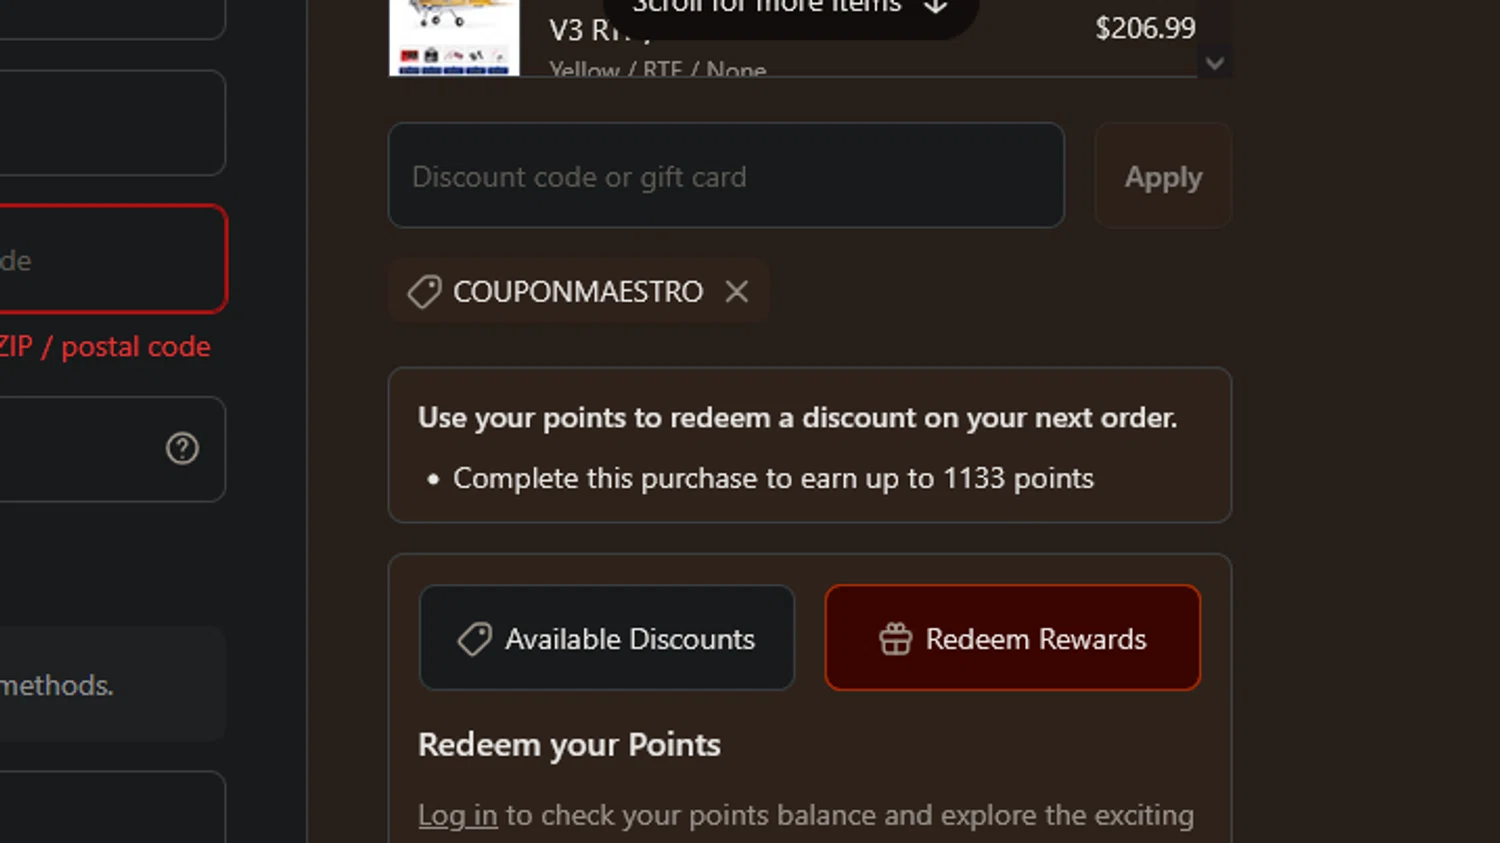Select the Redeem Rewards tab
Viewport: 1500px width, 843px height.
1012,638
